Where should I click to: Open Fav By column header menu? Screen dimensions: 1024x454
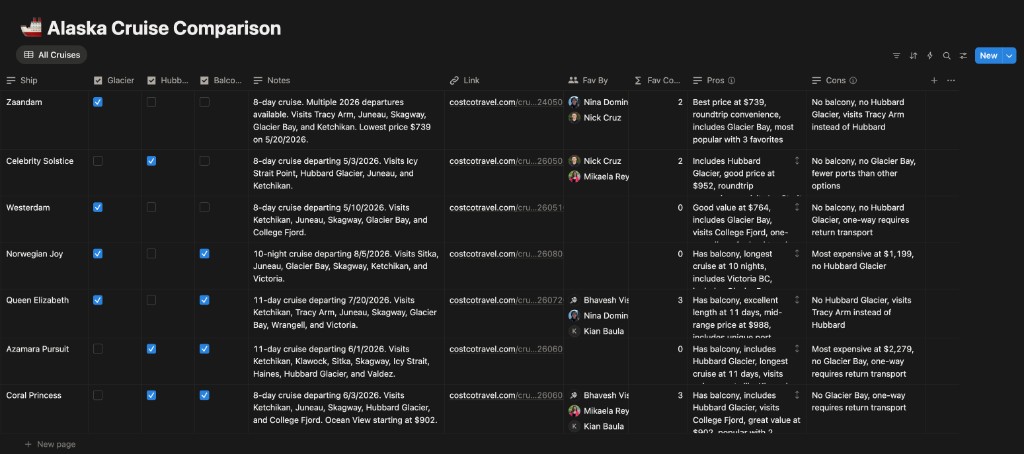[596, 80]
